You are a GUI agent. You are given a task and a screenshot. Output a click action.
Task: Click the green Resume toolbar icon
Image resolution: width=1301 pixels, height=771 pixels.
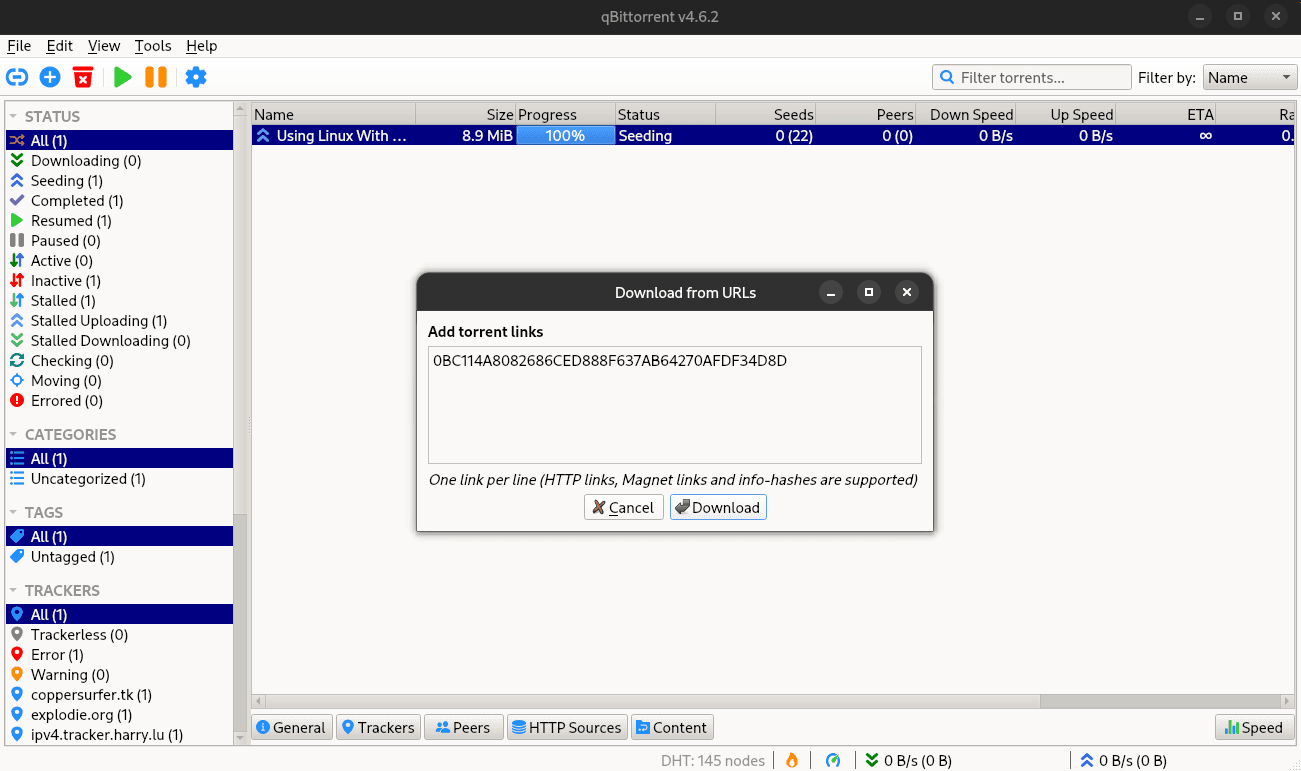123,77
